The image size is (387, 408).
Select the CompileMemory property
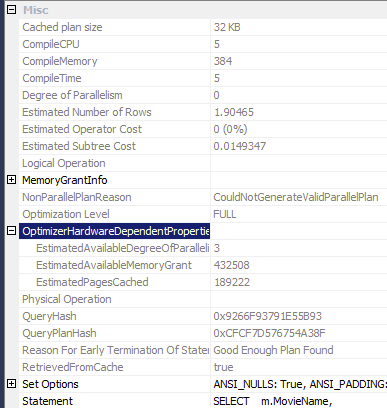pos(60,61)
